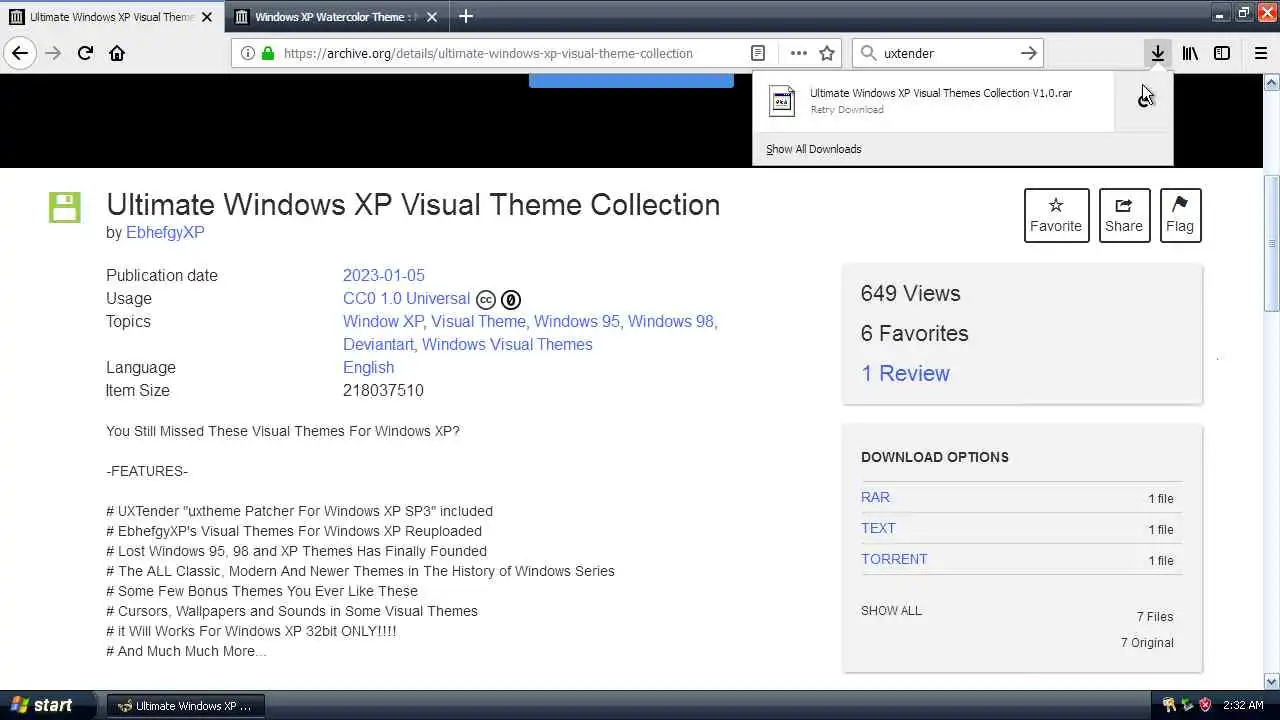Viewport: 1280px width, 720px height.
Task: Click the search box containing uxtender
Action: [x=947, y=53]
